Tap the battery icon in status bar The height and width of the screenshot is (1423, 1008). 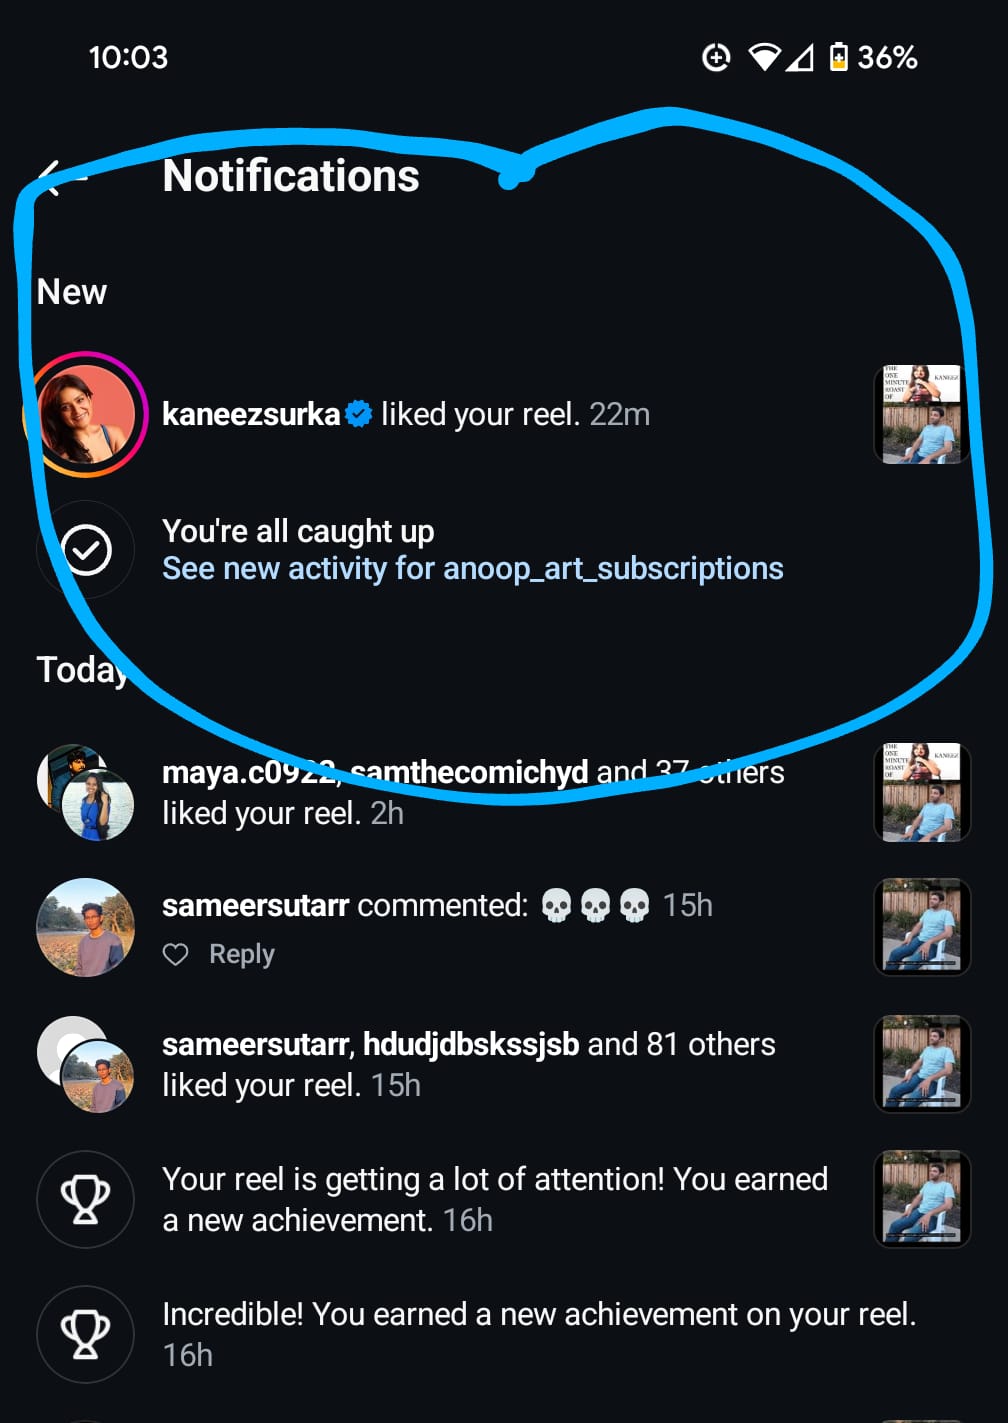[x=839, y=57]
